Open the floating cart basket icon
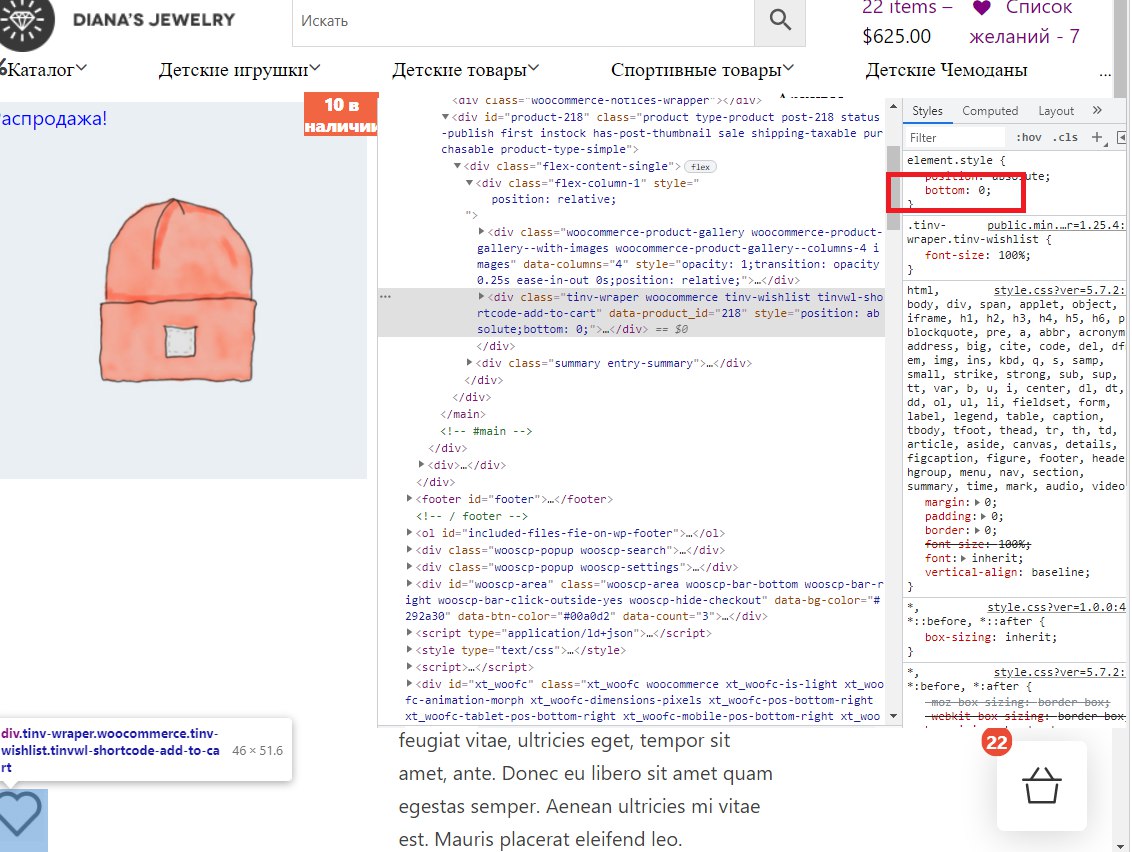This screenshot has width=1132, height=852. pyautogui.click(x=1041, y=786)
